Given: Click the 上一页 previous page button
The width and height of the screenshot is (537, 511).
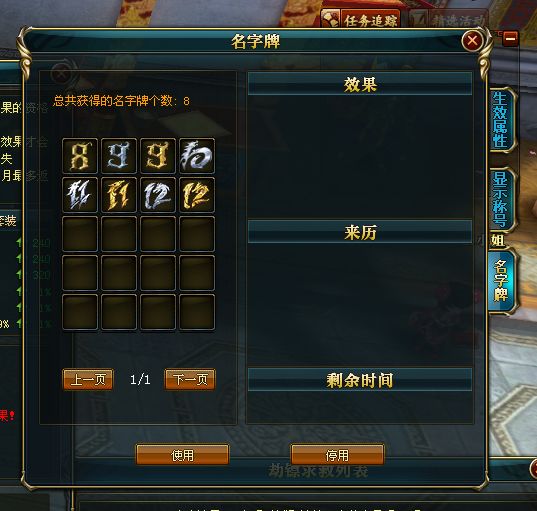Looking at the screenshot, I should (88, 379).
